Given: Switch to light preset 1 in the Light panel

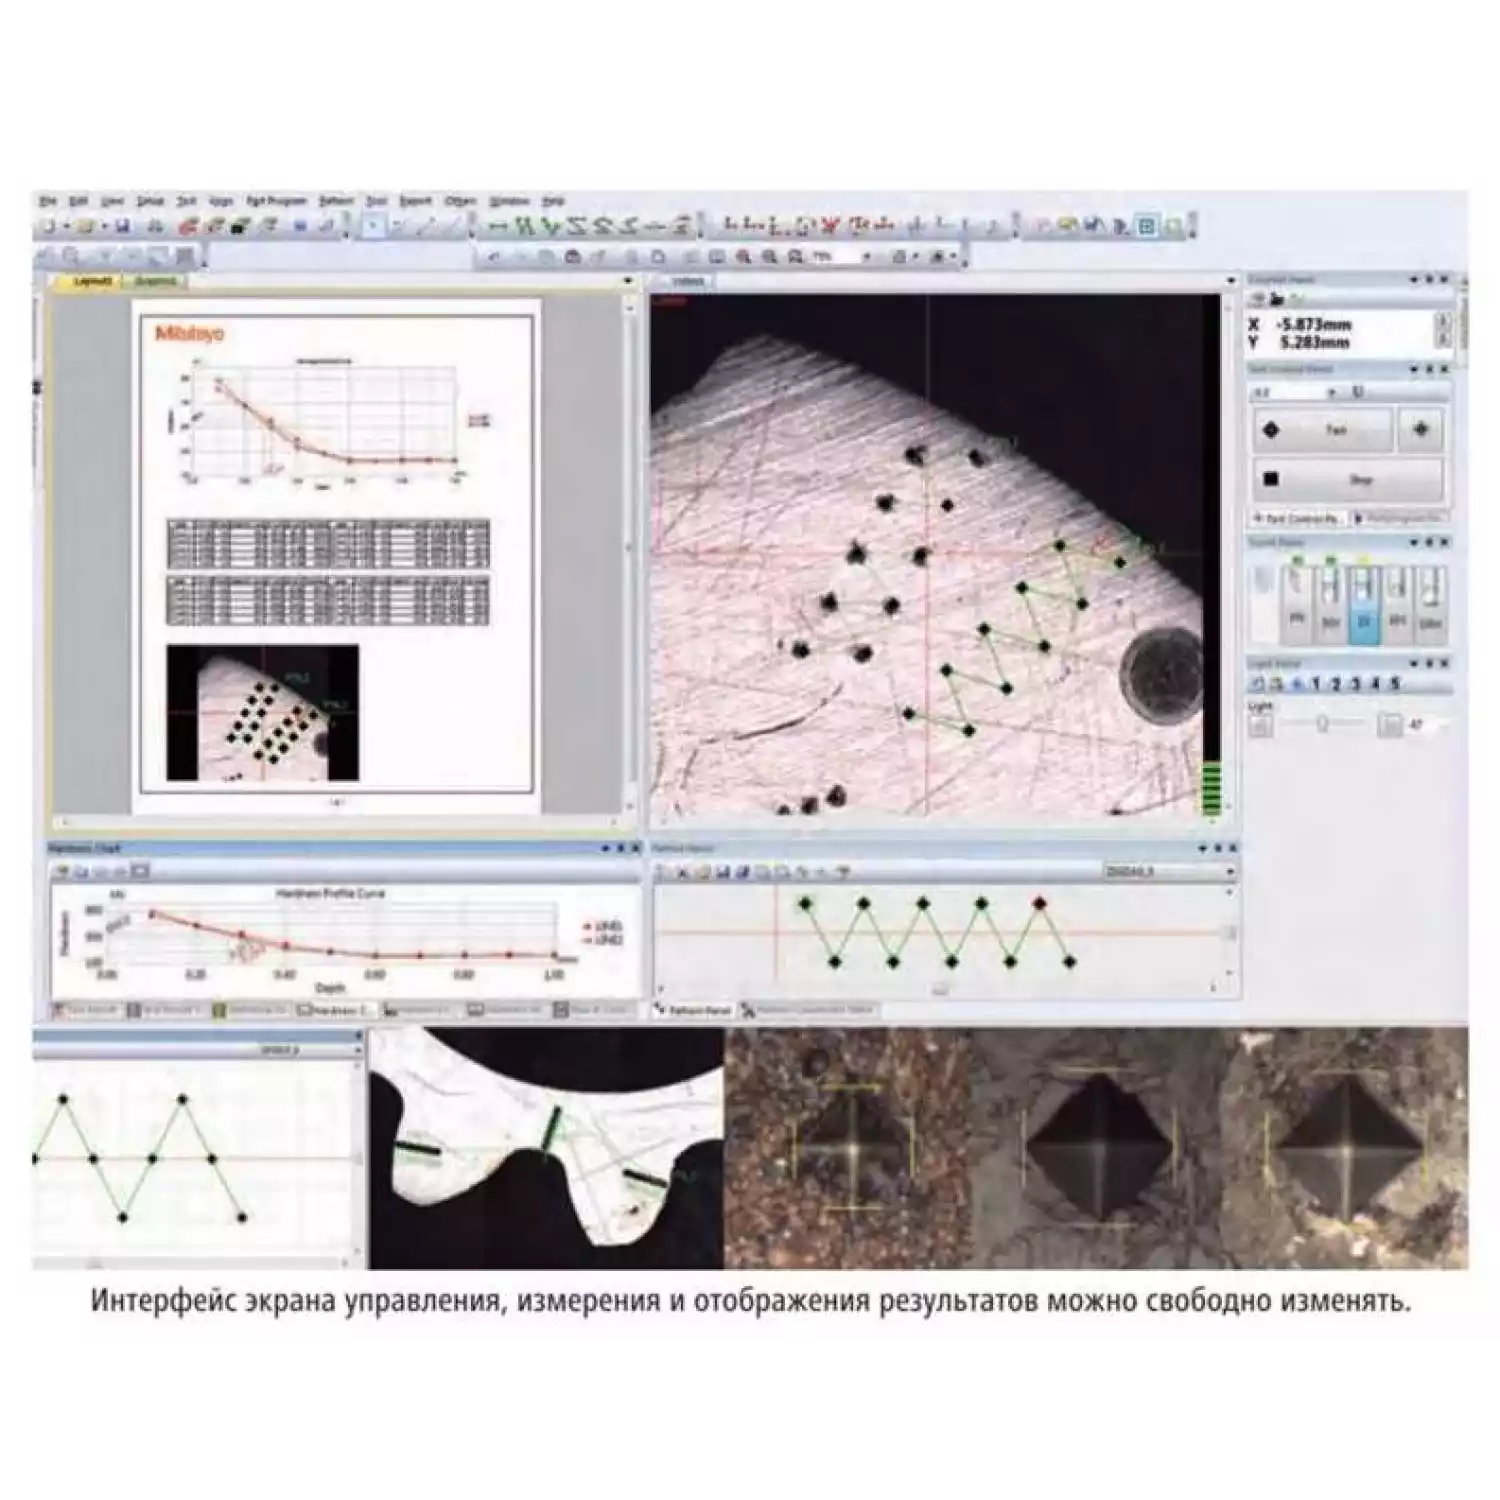Looking at the screenshot, I should (1316, 684).
